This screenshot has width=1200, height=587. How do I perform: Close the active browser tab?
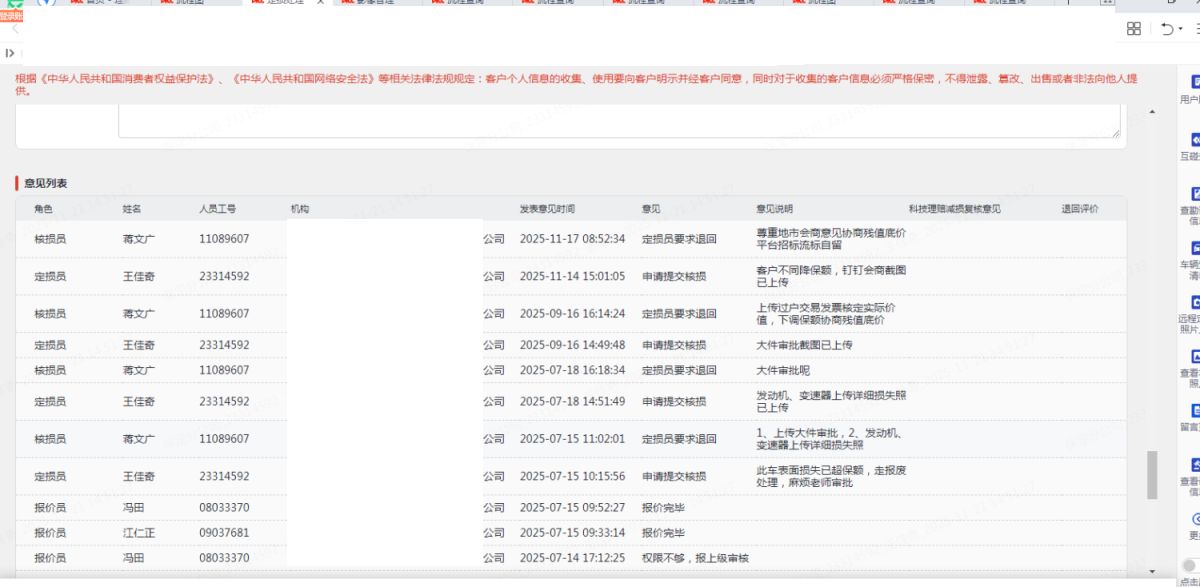pos(319,2)
